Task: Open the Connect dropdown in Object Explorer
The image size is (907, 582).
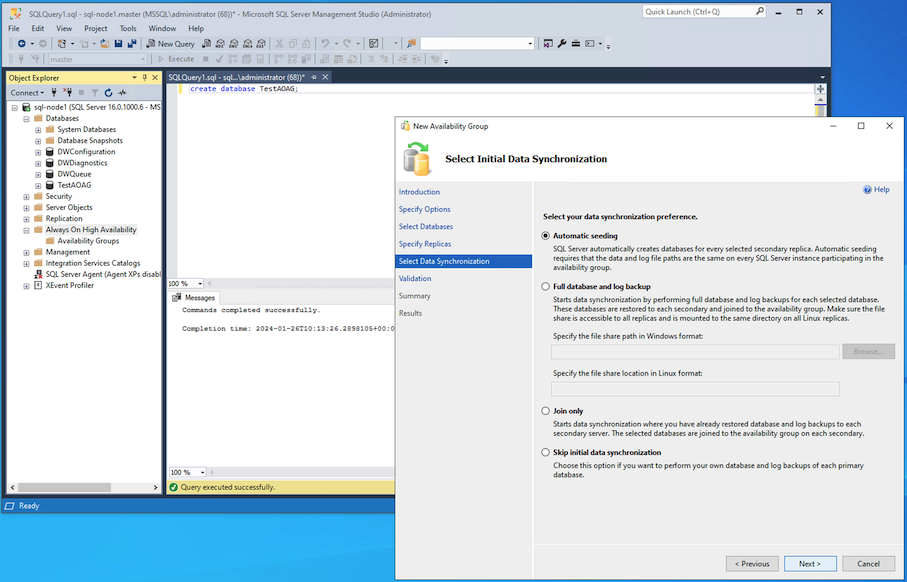Action: [27, 93]
